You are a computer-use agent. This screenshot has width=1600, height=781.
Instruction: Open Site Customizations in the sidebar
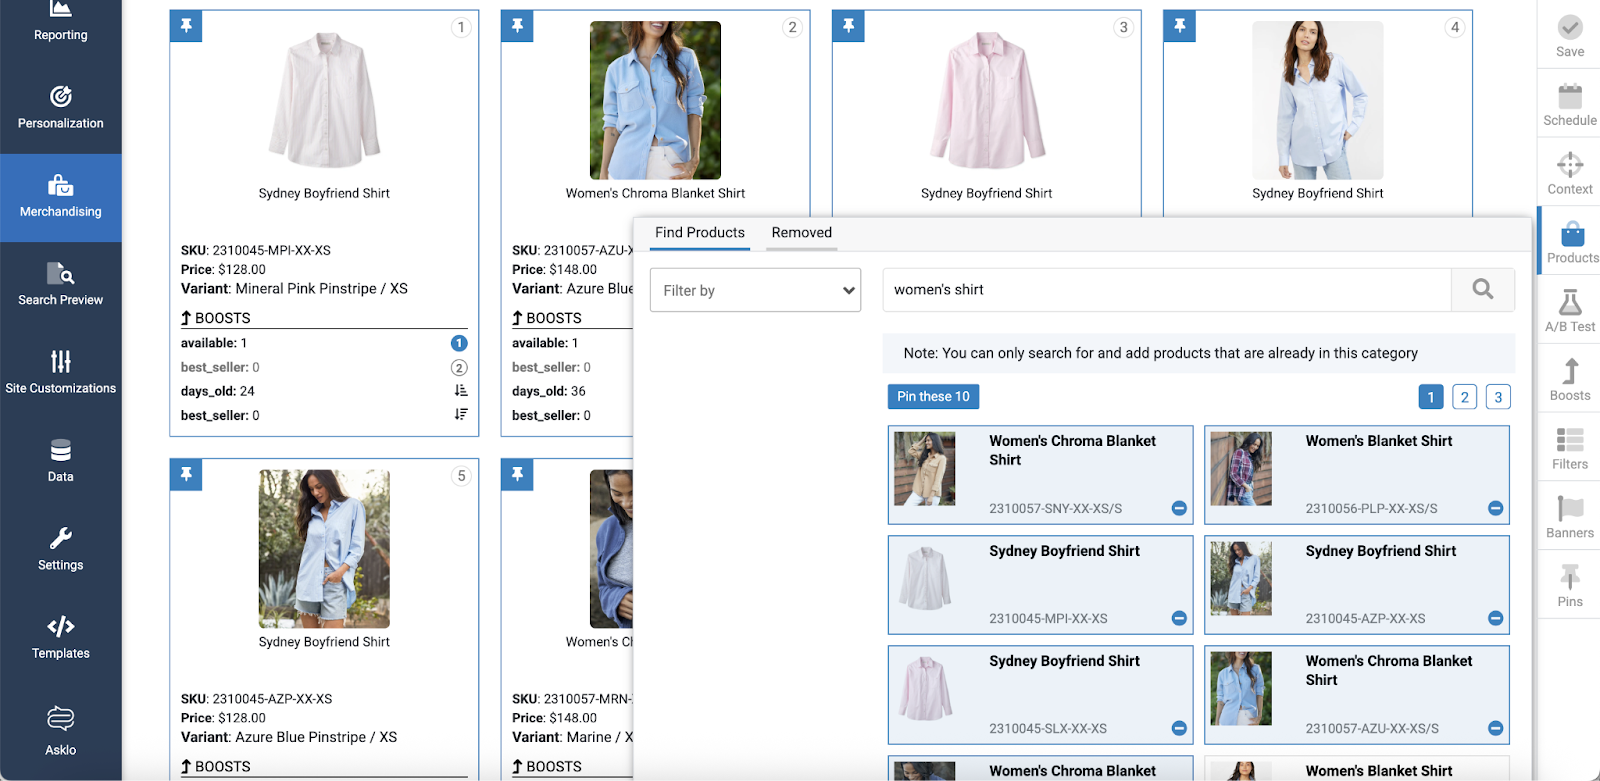[60, 373]
